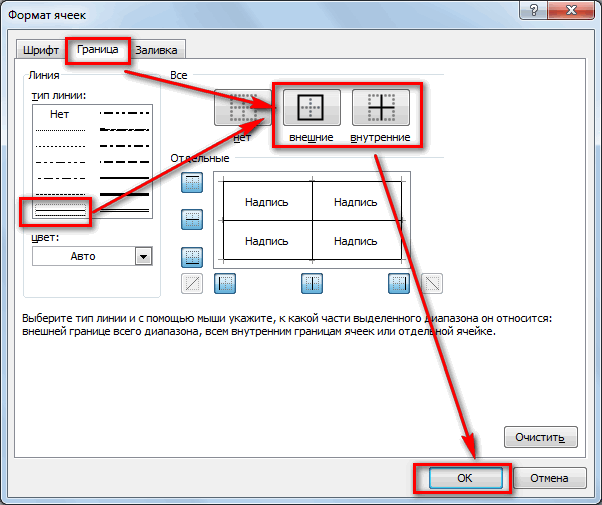Select the medium dash-dot-dot line style
The height and width of the screenshot is (505, 602).
(x=124, y=113)
